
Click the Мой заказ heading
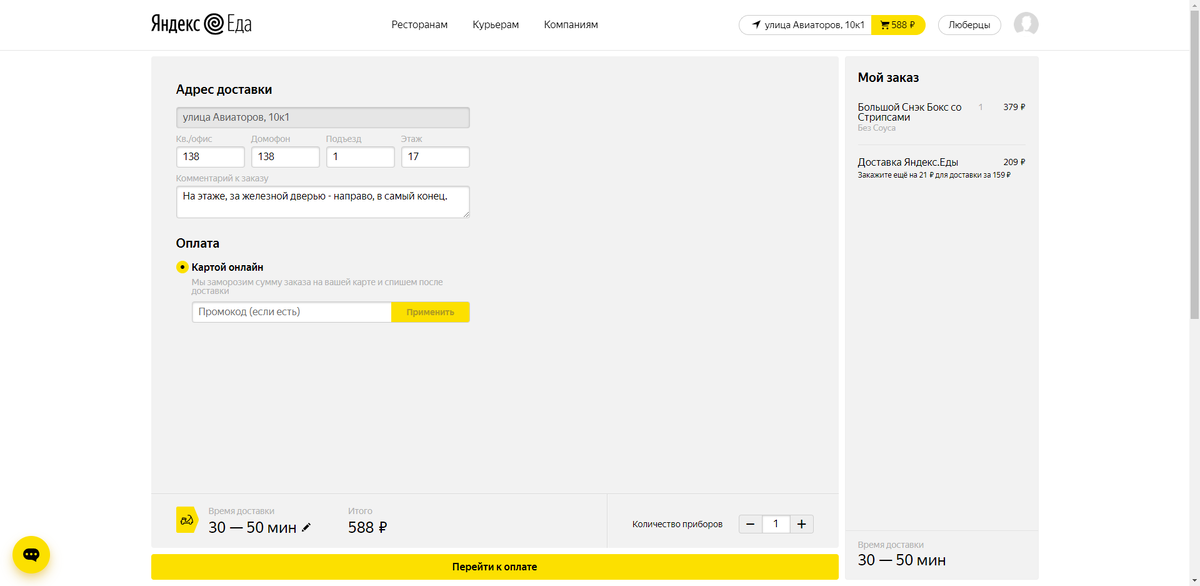click(888, 77)
